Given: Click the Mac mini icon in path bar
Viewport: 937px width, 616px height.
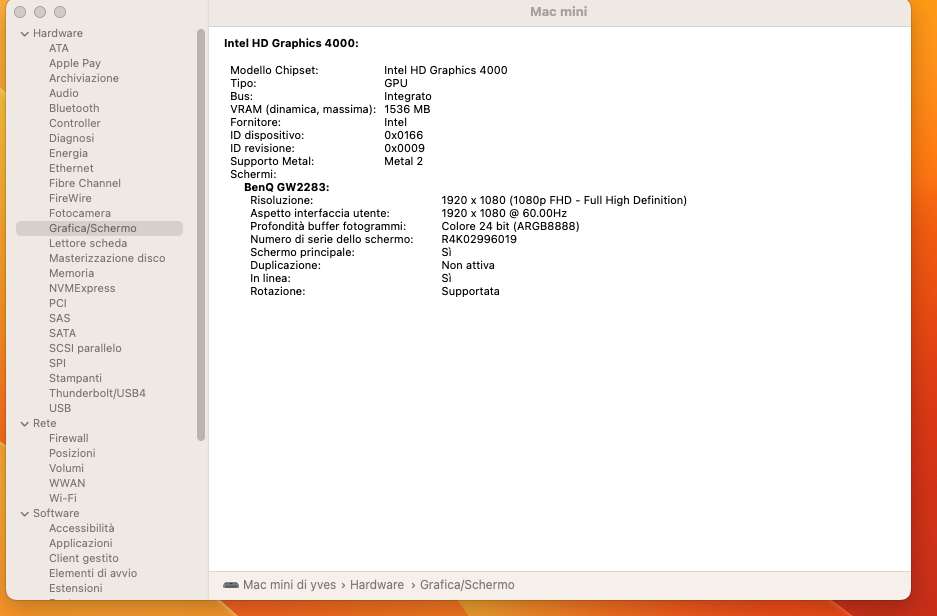Looking at the screenshot, I should (231, 585).
